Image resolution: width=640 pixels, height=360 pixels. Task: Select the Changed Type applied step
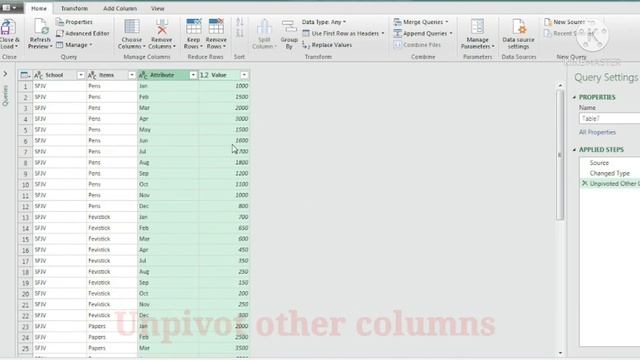[609, 173]
